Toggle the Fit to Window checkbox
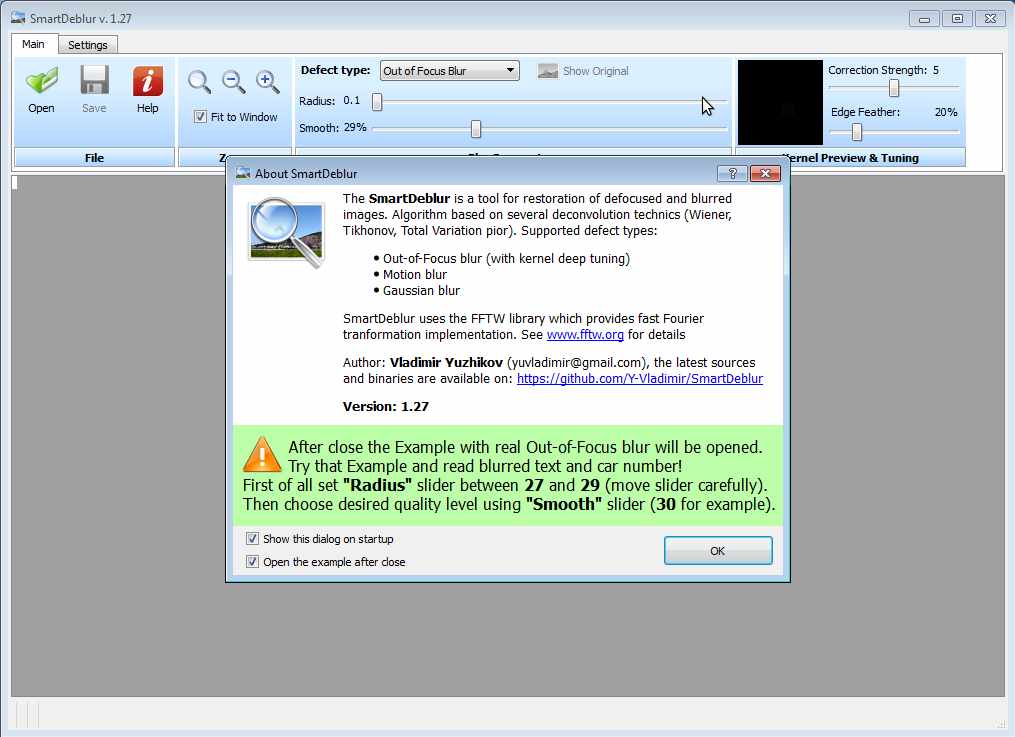Image resolution: width=1015 pixels, height=737 pixels. tap(200, 117)
